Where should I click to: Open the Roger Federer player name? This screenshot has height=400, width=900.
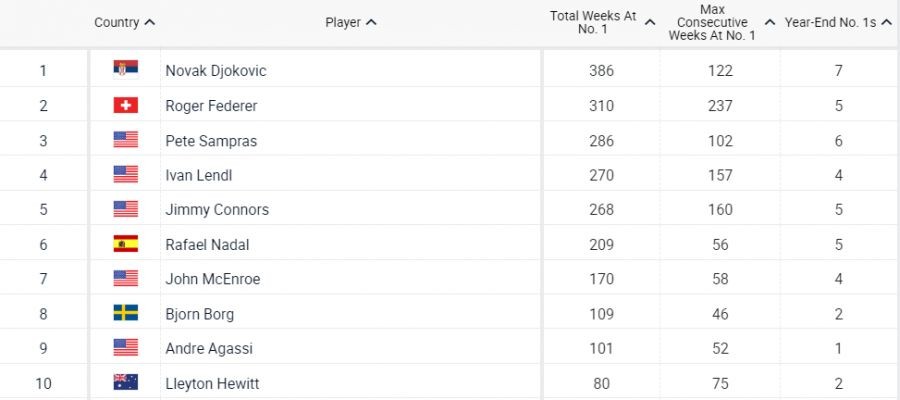click(211, 106)
